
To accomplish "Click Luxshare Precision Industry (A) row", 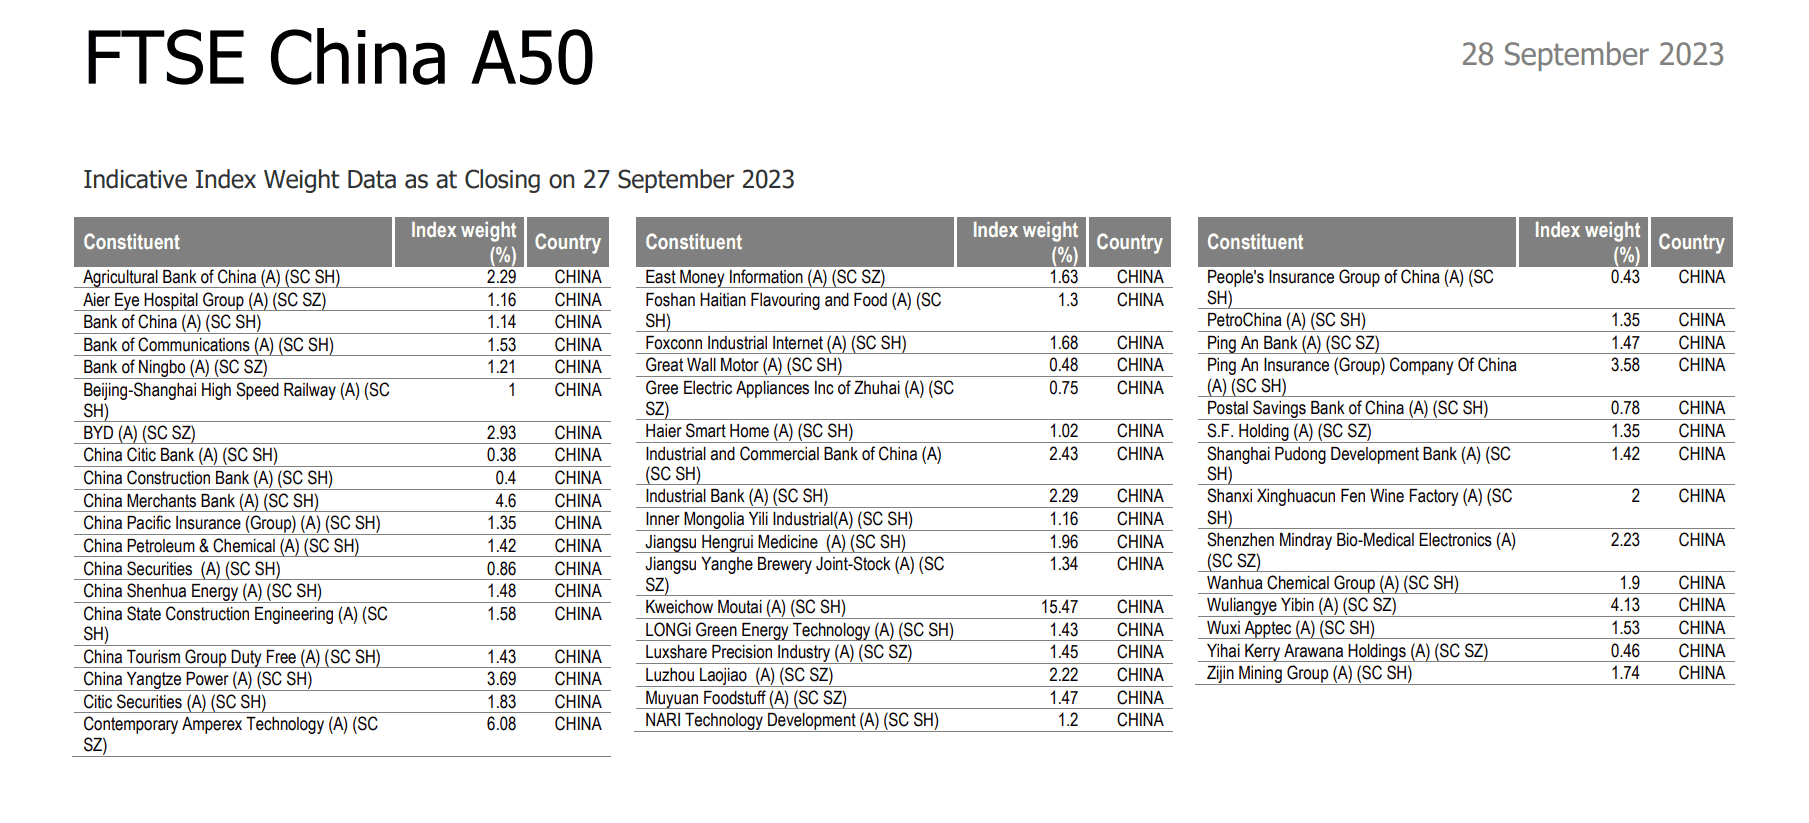I will click(904, 652).
